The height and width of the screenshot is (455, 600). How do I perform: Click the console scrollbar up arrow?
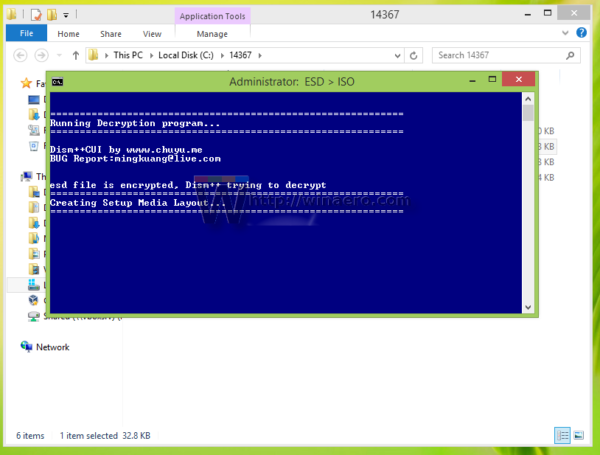coord(528,99)
